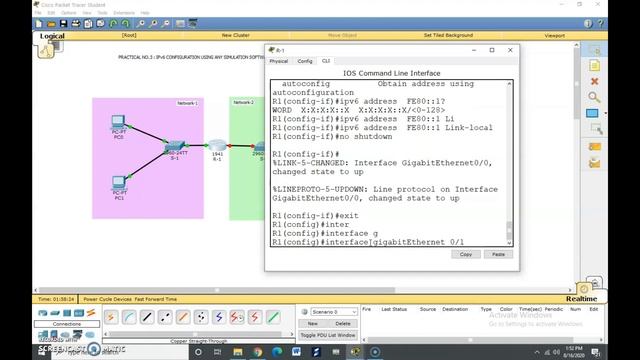Choose the Serial DCE cable with clock
This screenshot has width=640, height=360.
(237, 317)
